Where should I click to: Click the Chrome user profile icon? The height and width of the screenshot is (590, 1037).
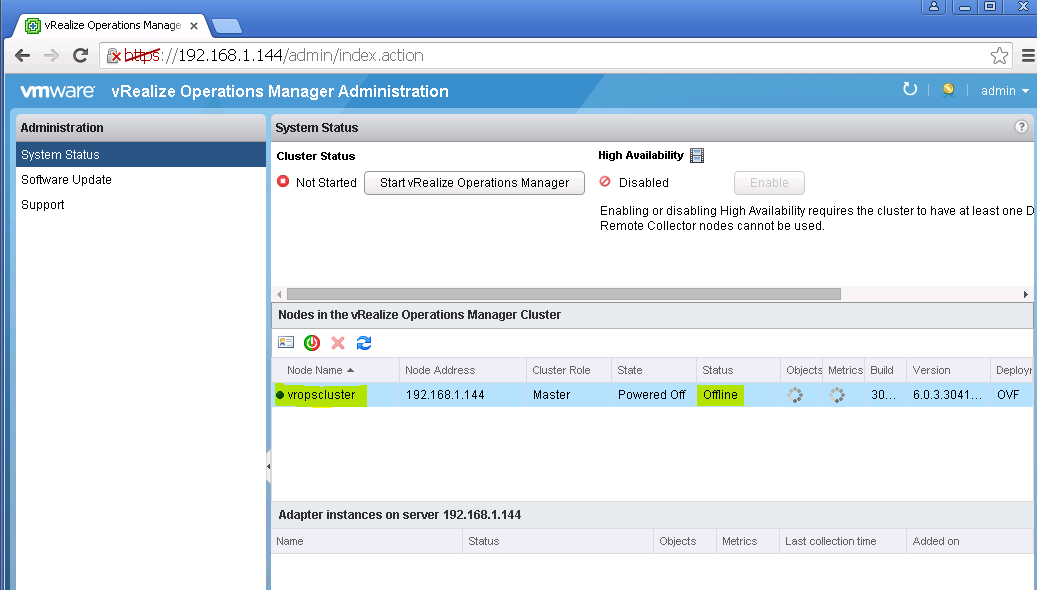click(x=934, y=7)
